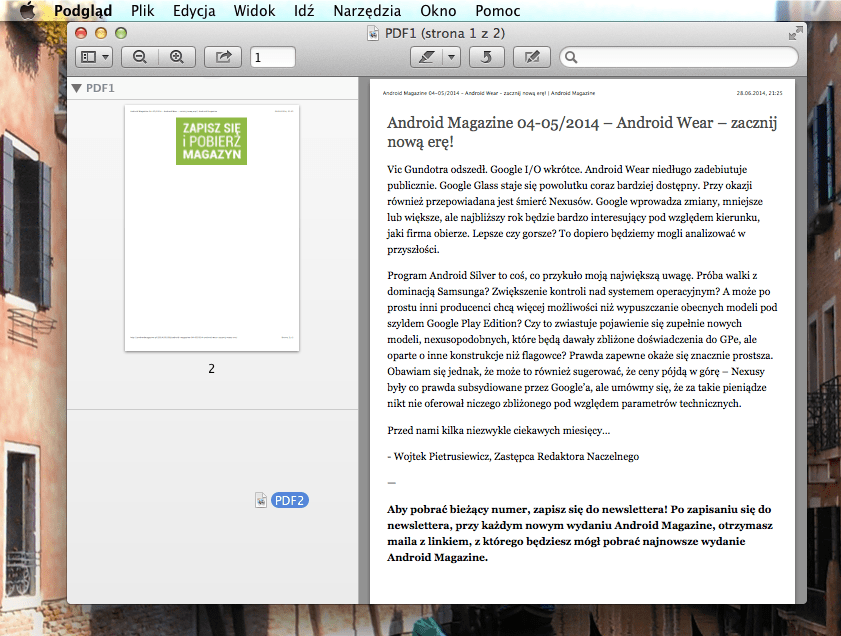The width and height of the screenshot is (841, 636).
Task: Click the sentence 'Przed nami kilka niezwykle ciekawych miesięcy'
Action: [499, 430]
